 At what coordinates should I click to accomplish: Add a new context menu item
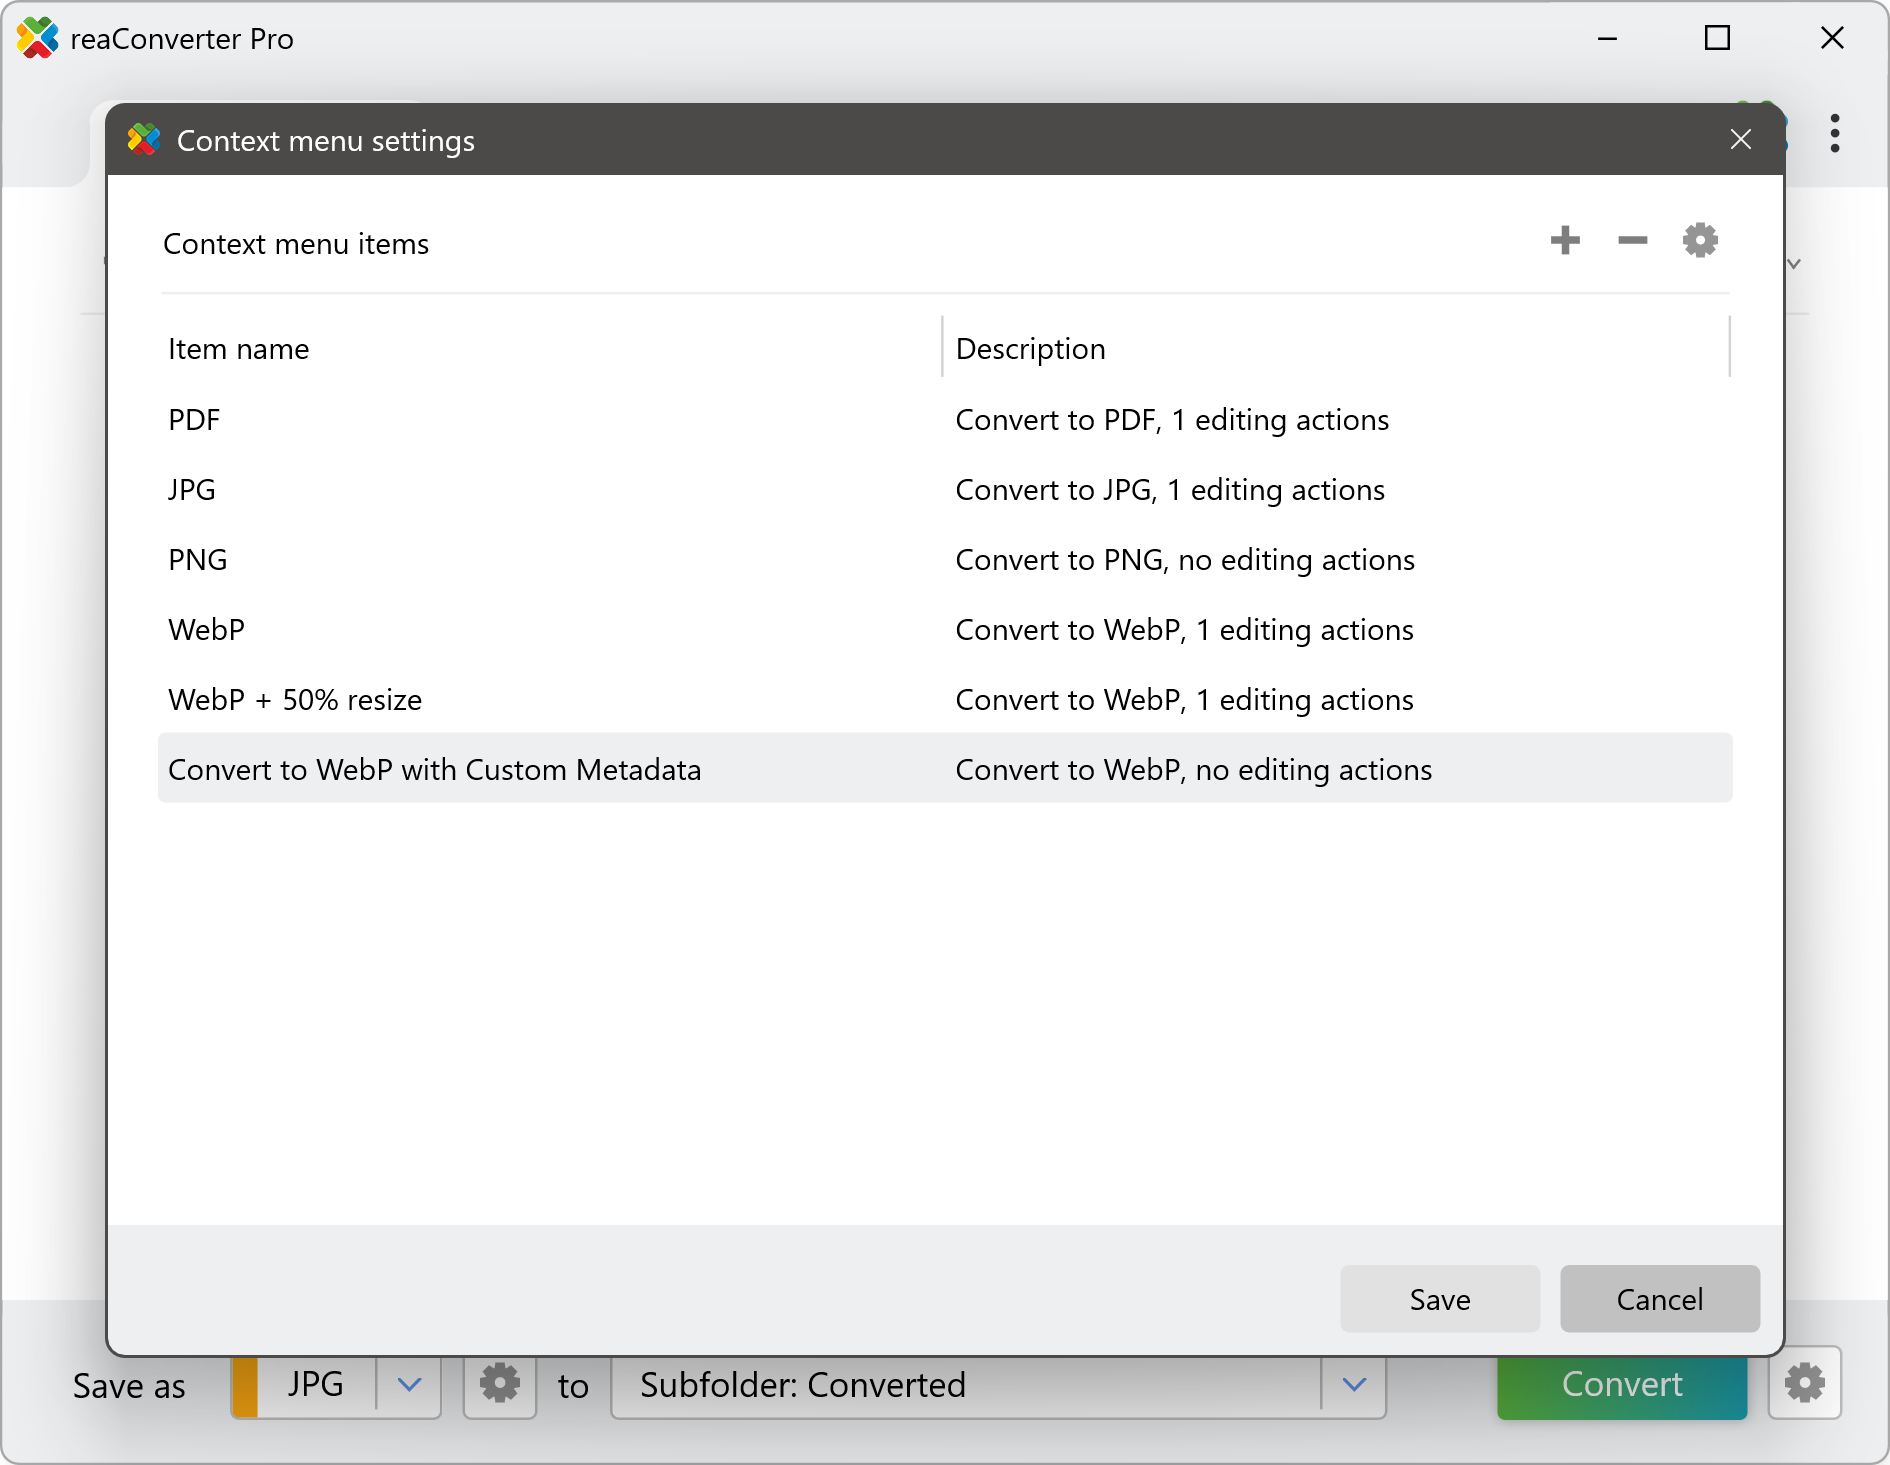(1565, 241)
